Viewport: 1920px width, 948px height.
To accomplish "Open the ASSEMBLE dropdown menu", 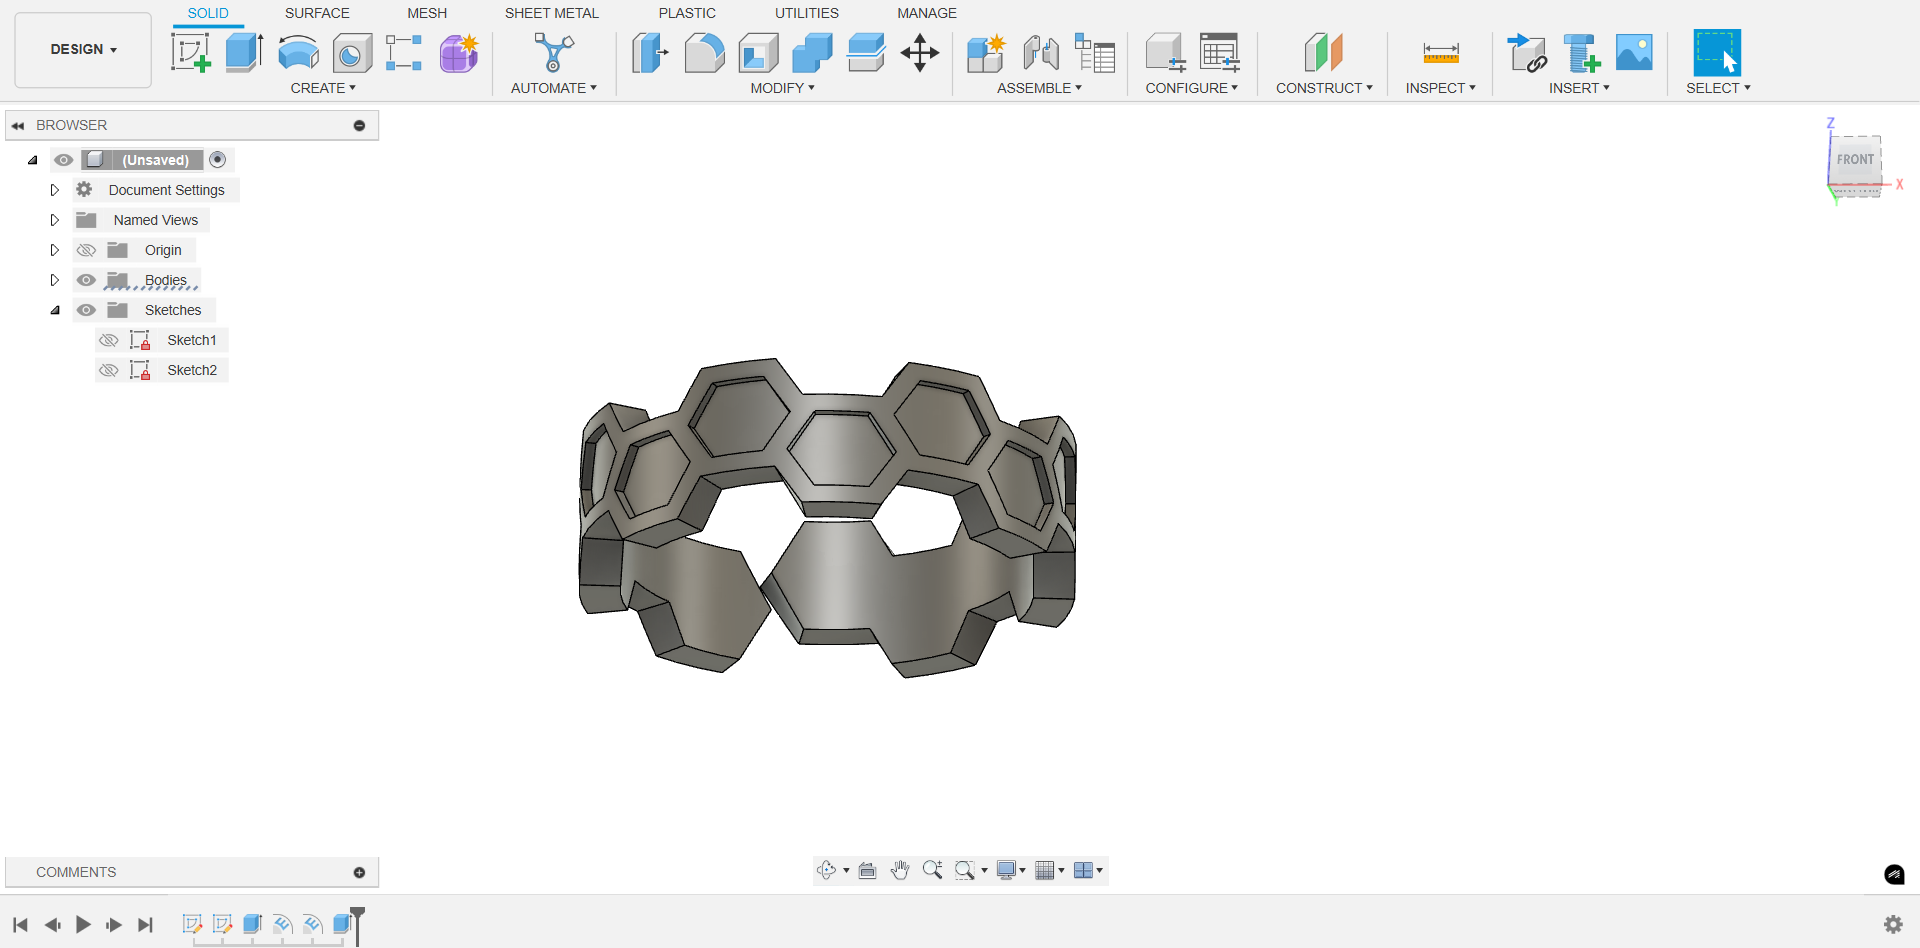I will pos(1039,88).
